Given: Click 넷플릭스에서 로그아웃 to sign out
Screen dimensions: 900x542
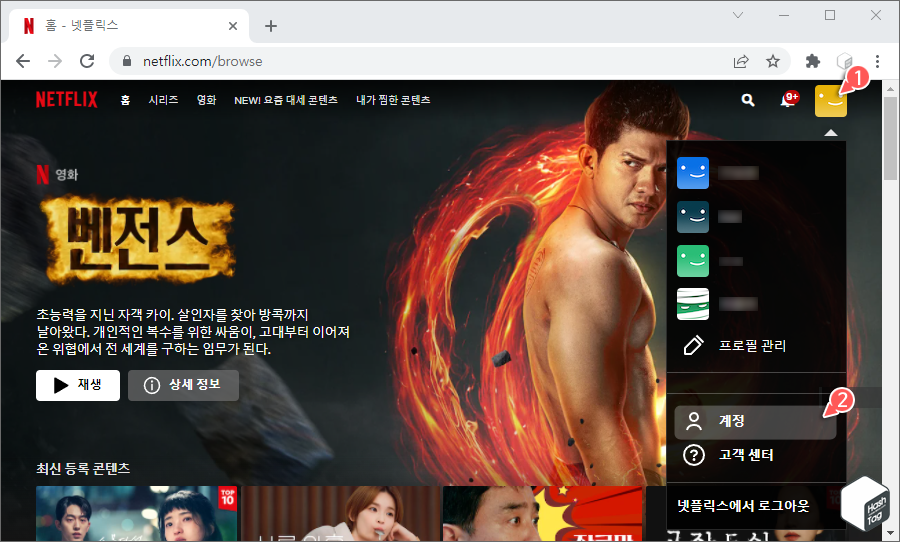Looking at the screenshot, I should click(x=743, y=505).
